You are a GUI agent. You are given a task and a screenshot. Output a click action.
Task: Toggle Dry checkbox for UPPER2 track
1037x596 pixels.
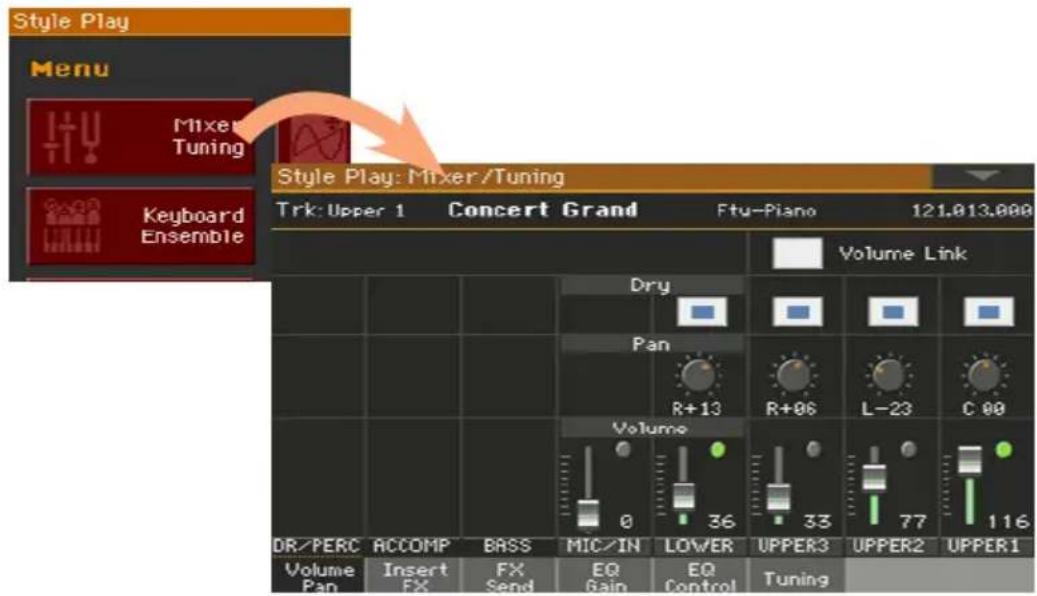(x=893, y=312)
